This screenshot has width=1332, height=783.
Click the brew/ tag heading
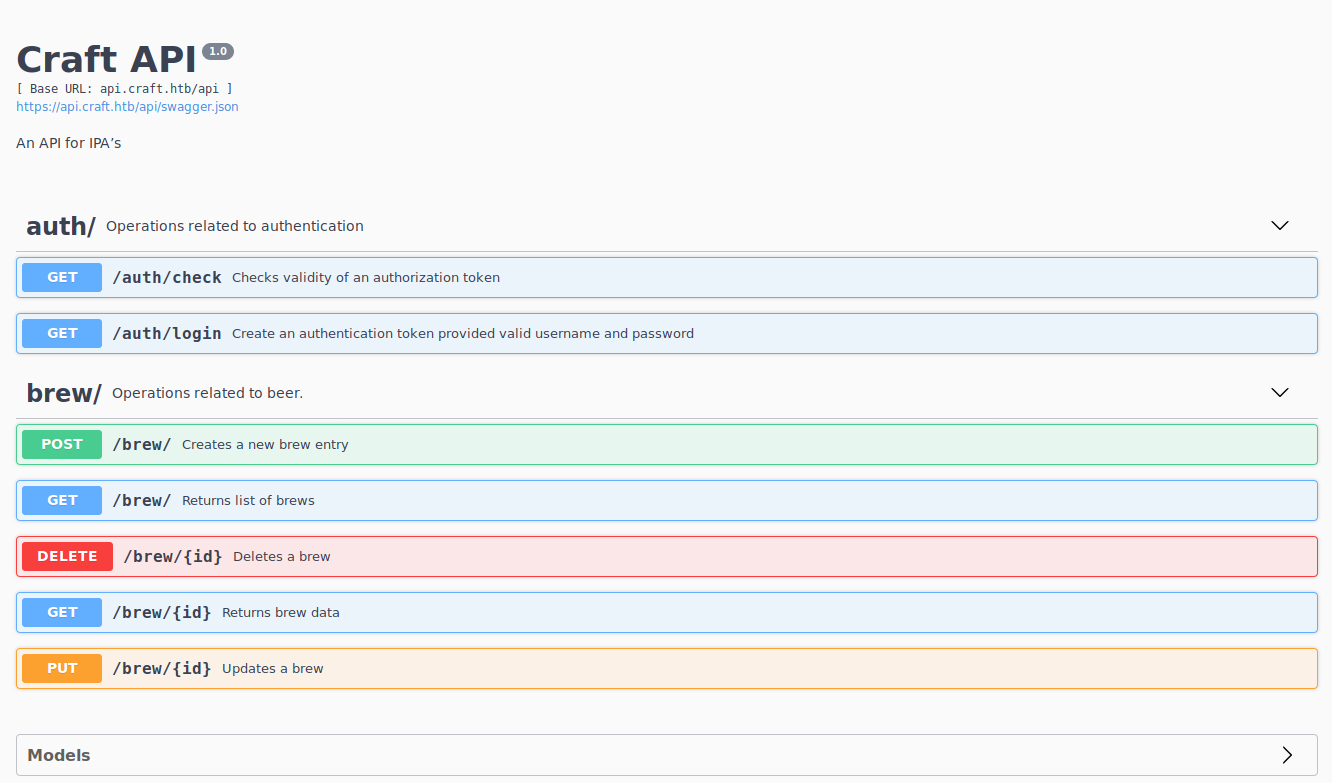click(64, 393)
